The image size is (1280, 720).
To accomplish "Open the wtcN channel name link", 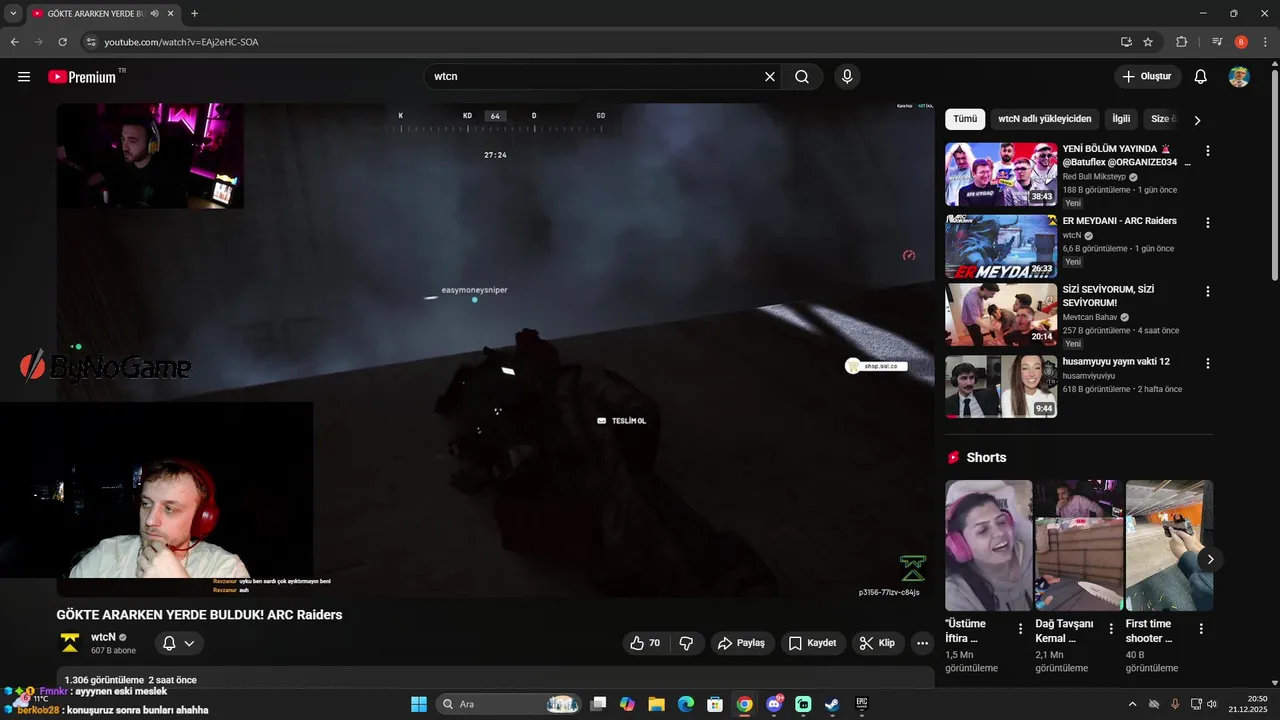I will [104, 637].
